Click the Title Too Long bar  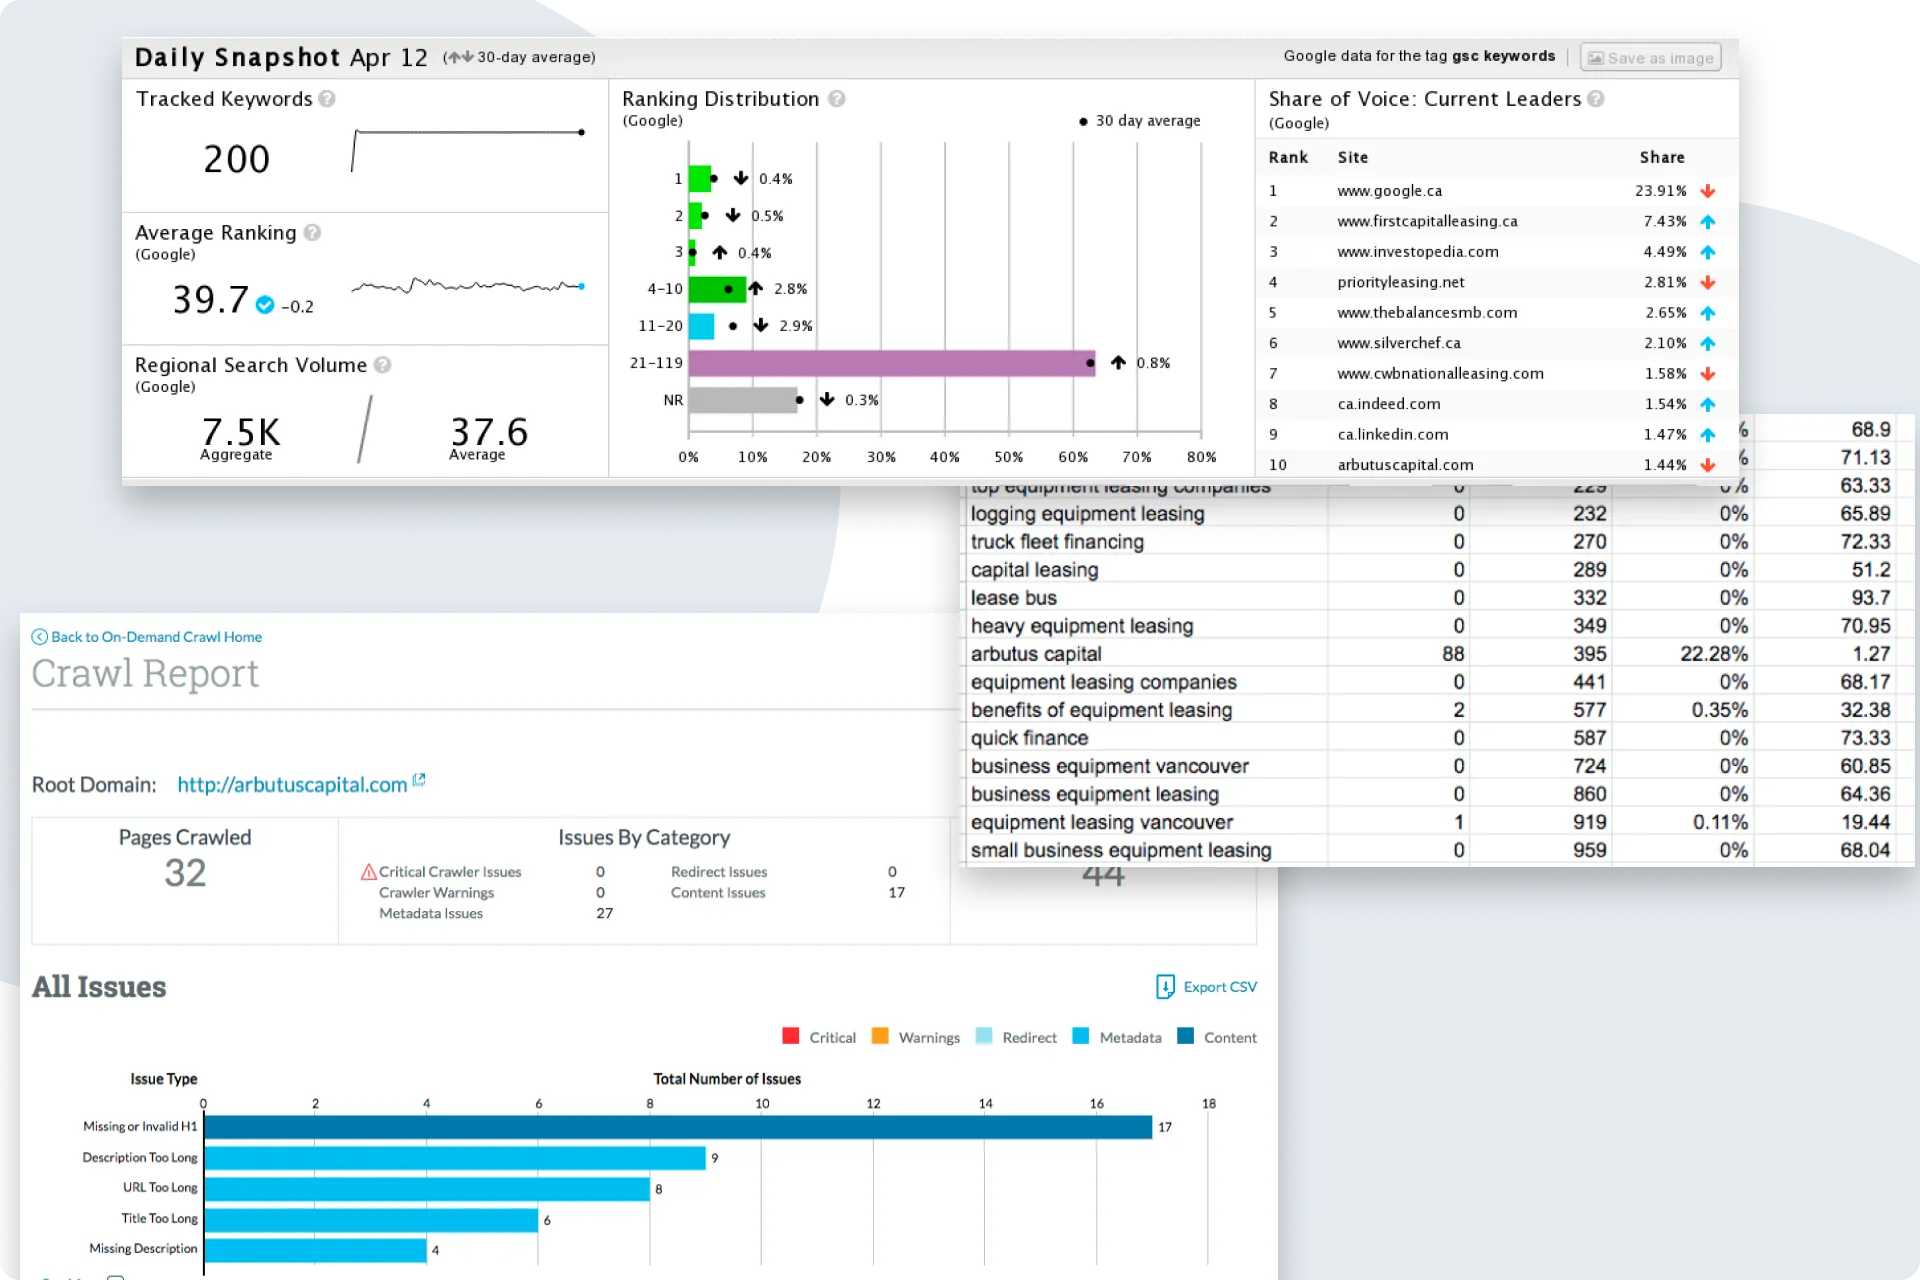371,1220
